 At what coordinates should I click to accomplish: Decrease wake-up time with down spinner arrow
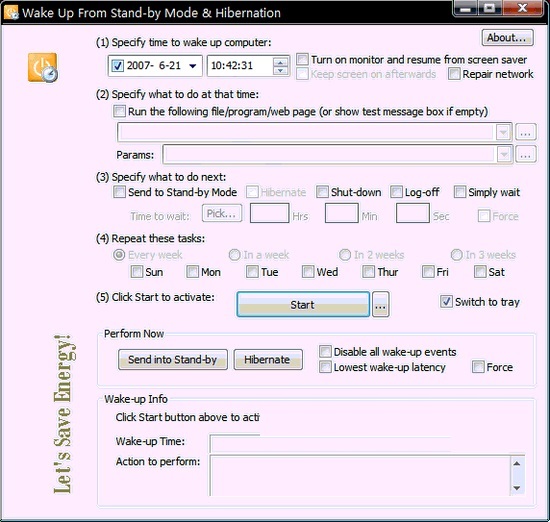pyautogui.click(x=280, y=71)
